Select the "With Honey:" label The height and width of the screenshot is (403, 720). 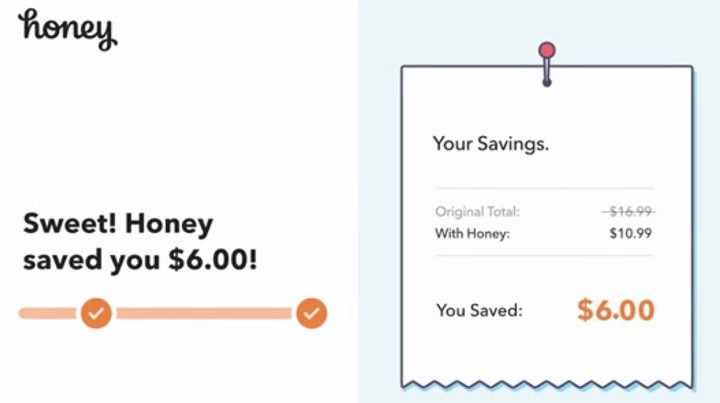tap(472, 234)
